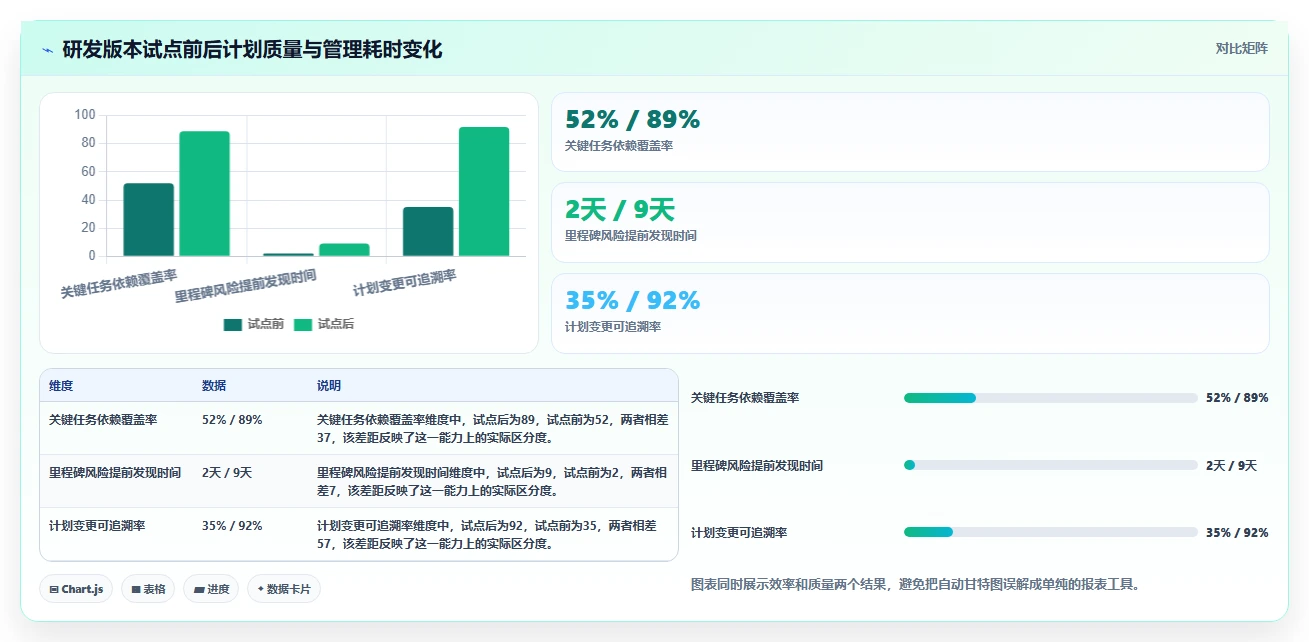Click the Chart.js tag

(76, 589)
